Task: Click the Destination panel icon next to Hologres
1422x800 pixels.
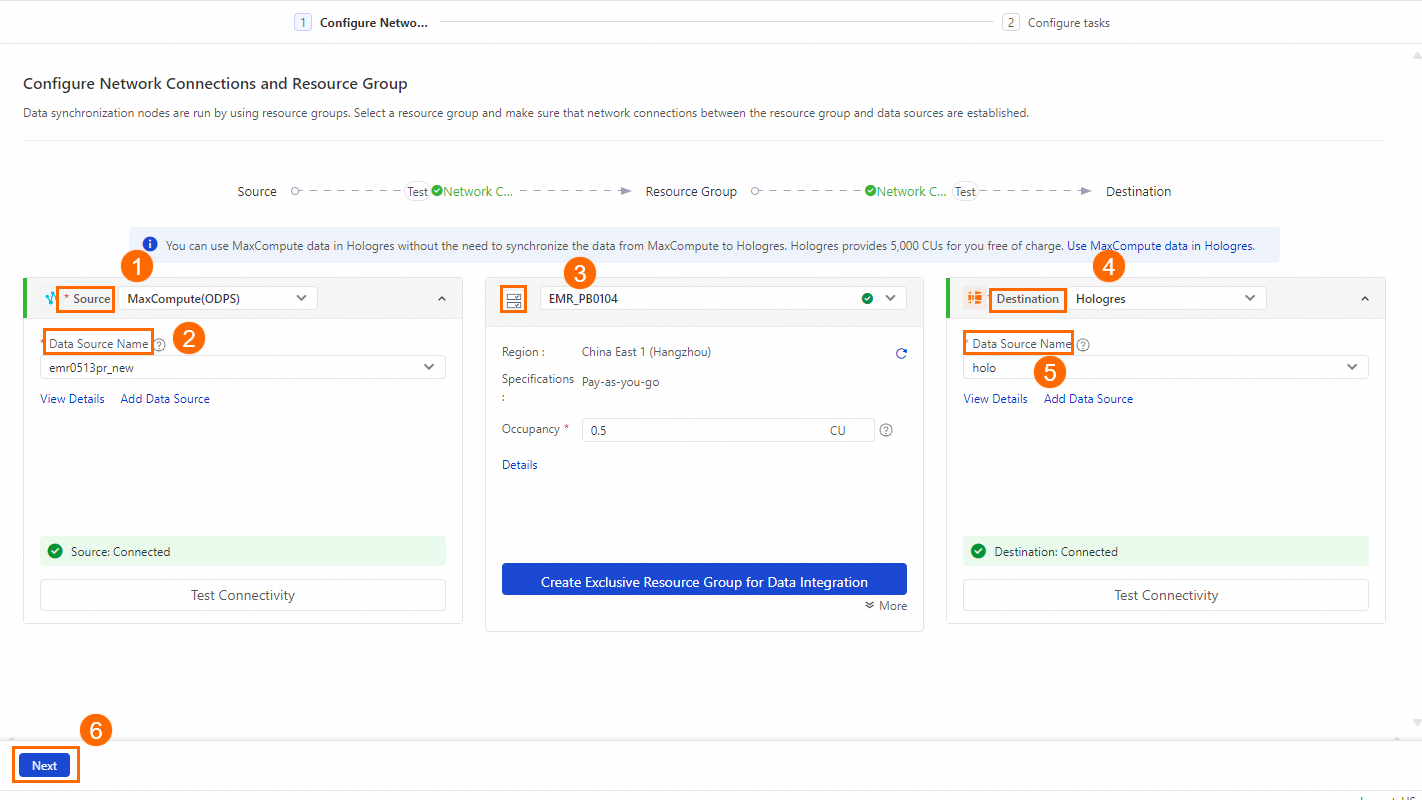Action: (974, 297)
